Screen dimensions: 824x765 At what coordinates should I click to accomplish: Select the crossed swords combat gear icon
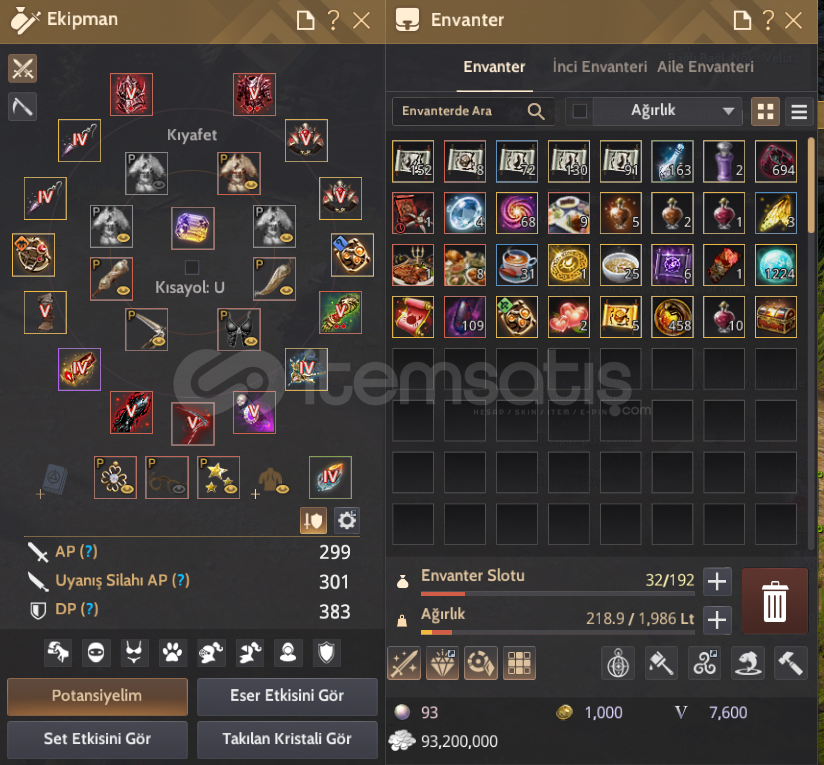point(23,68)
